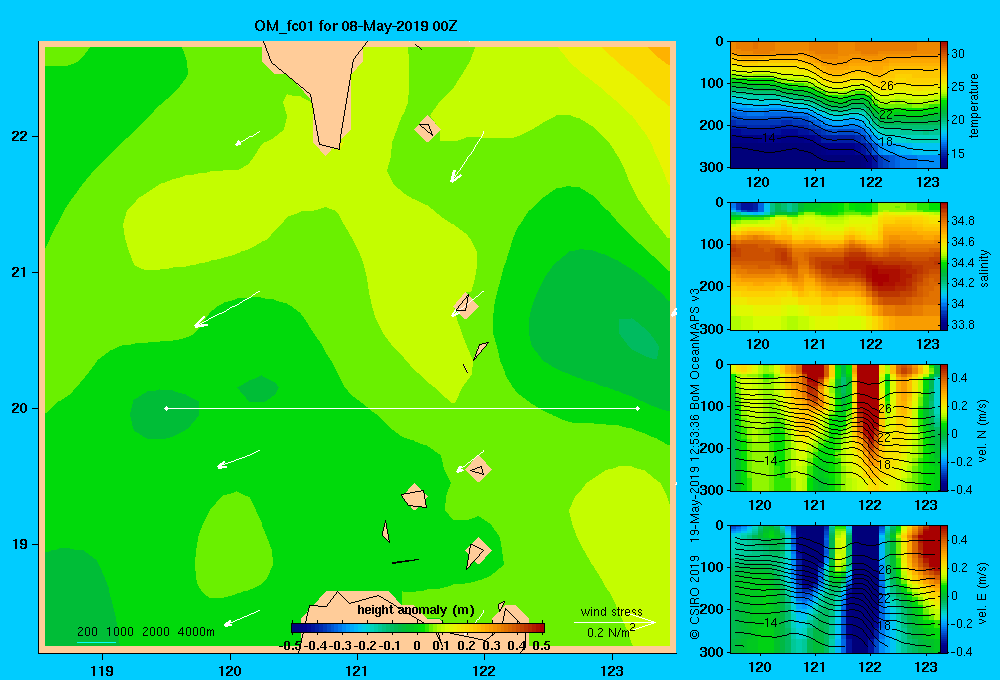Click the large wind arrow near 22N 122E
Viewport: 1000px width, 680px height.
coord(467,157)
